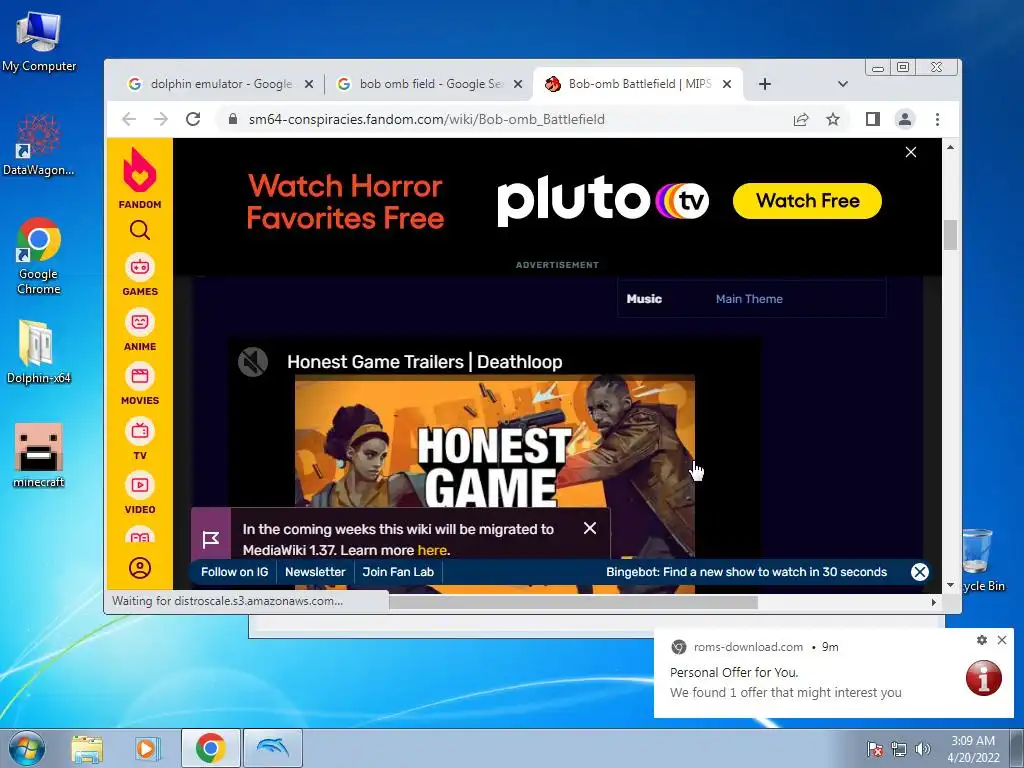
Task: Reload the current page
Action: tap(193, 119)
